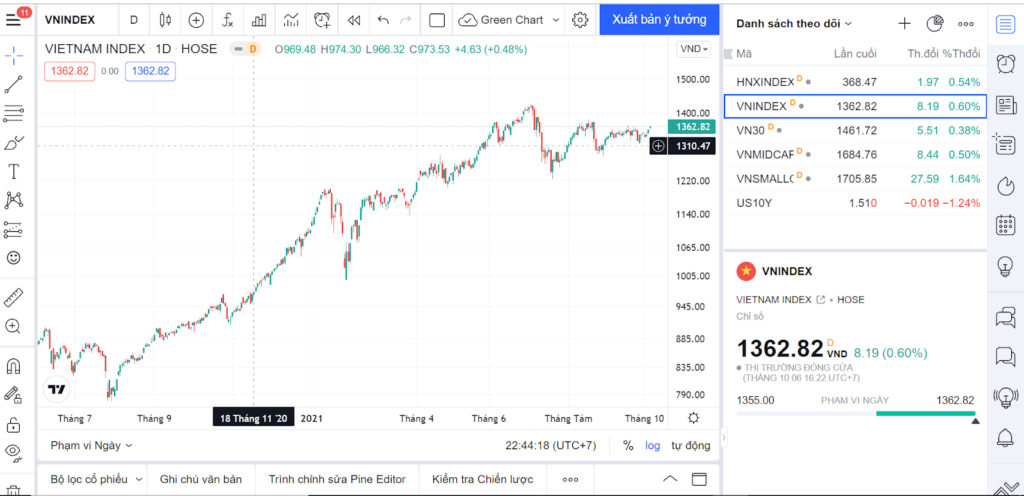The width and height of the screenshot is (1024, 496).
Task: Select the brush drawing tool
Action: [x=14, y=143]
